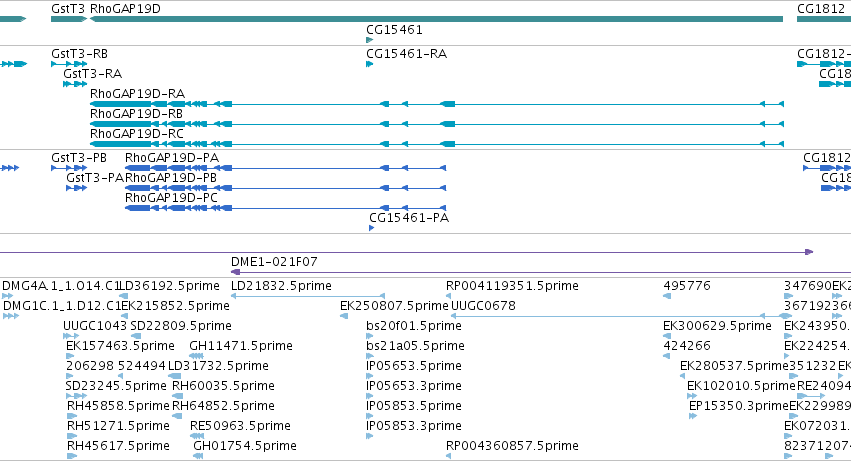Click the CG15461-RA transcript arrow

click(x=370, y=64)
